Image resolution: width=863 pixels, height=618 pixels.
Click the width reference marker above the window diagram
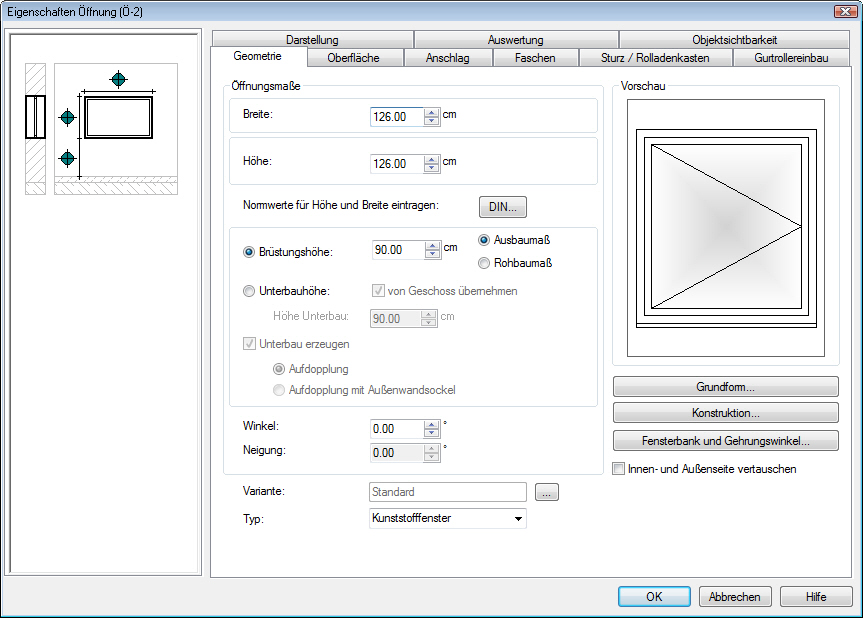coord(118,79)
